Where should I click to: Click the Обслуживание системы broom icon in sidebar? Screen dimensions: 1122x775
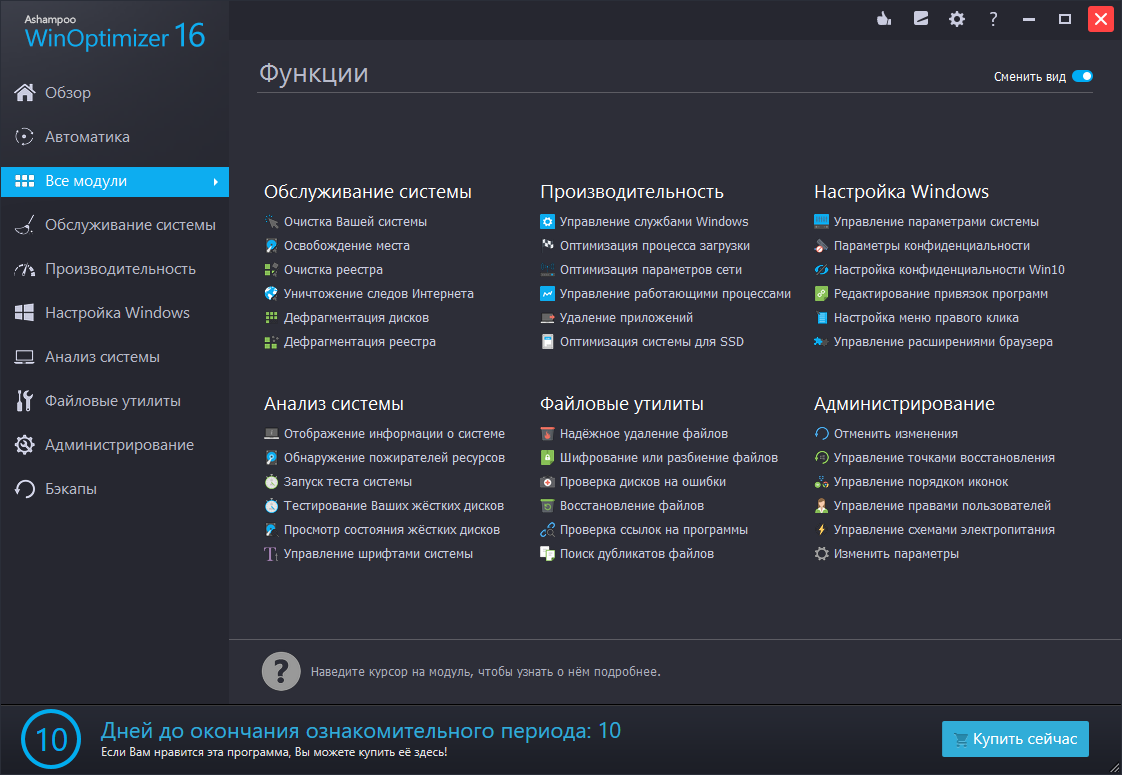(x=24, y=225)
